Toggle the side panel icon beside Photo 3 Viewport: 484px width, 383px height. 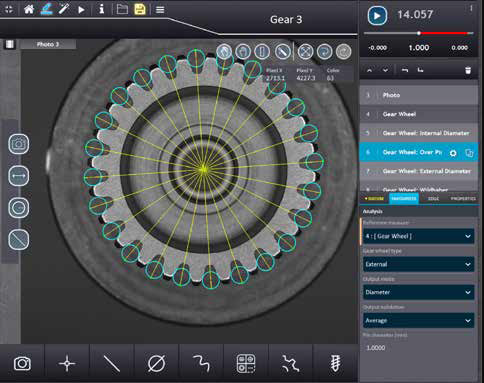(10, 44)
